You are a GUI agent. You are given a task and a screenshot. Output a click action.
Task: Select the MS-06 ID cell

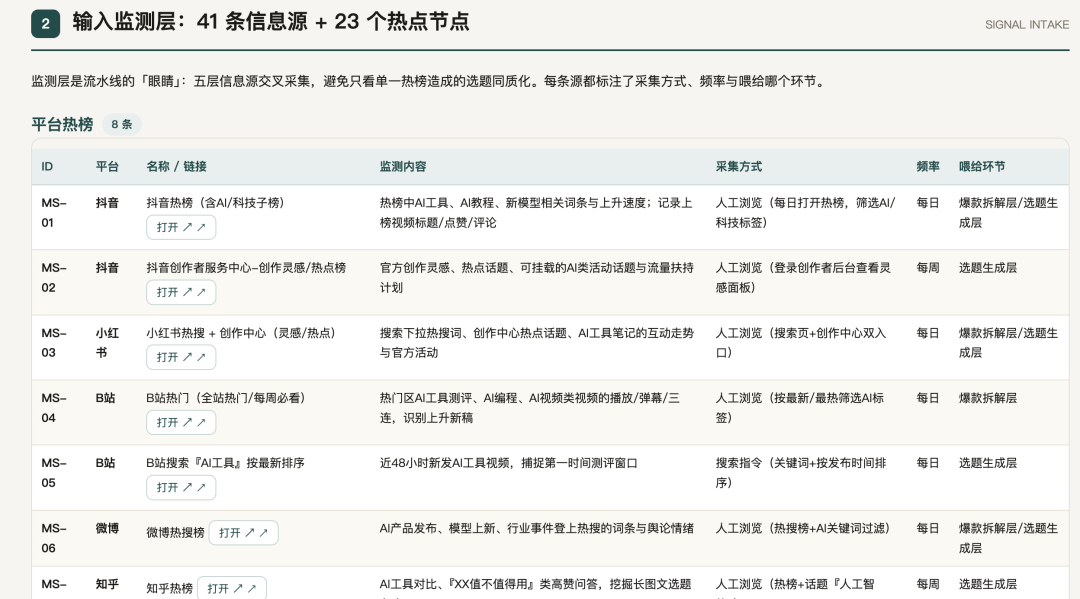(54, 538)
